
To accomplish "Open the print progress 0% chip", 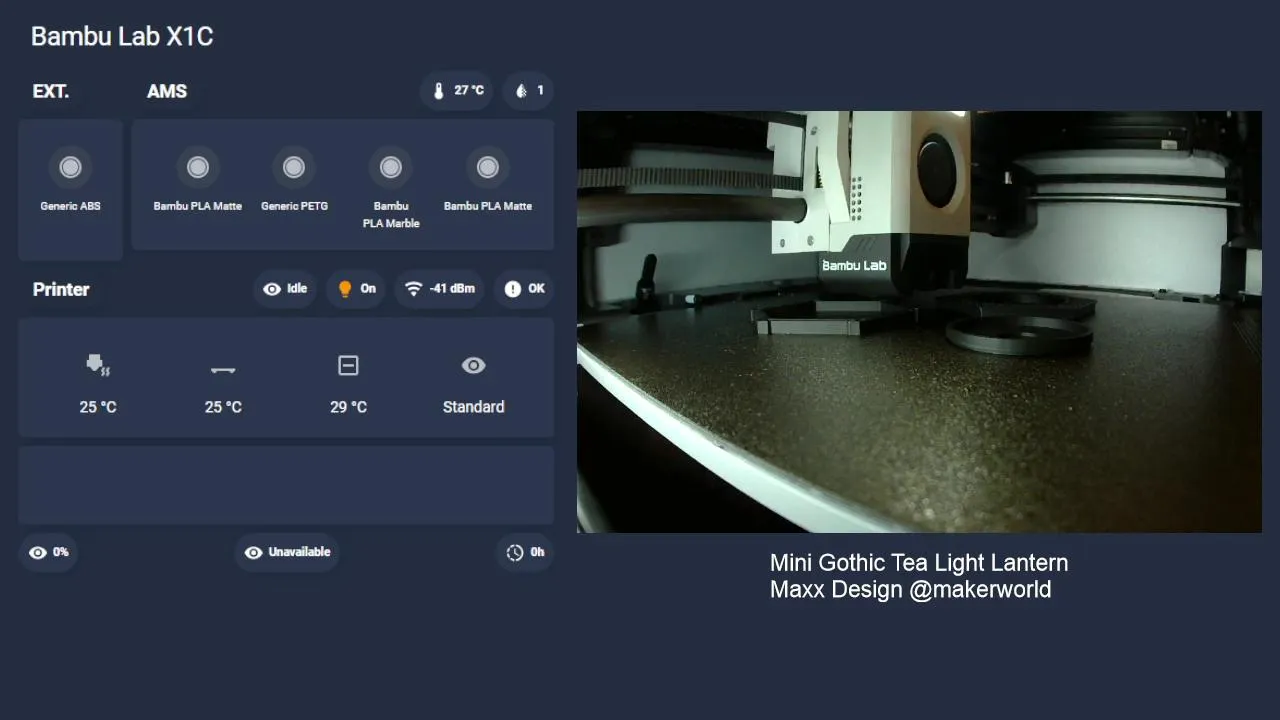I will click(49, 552).
